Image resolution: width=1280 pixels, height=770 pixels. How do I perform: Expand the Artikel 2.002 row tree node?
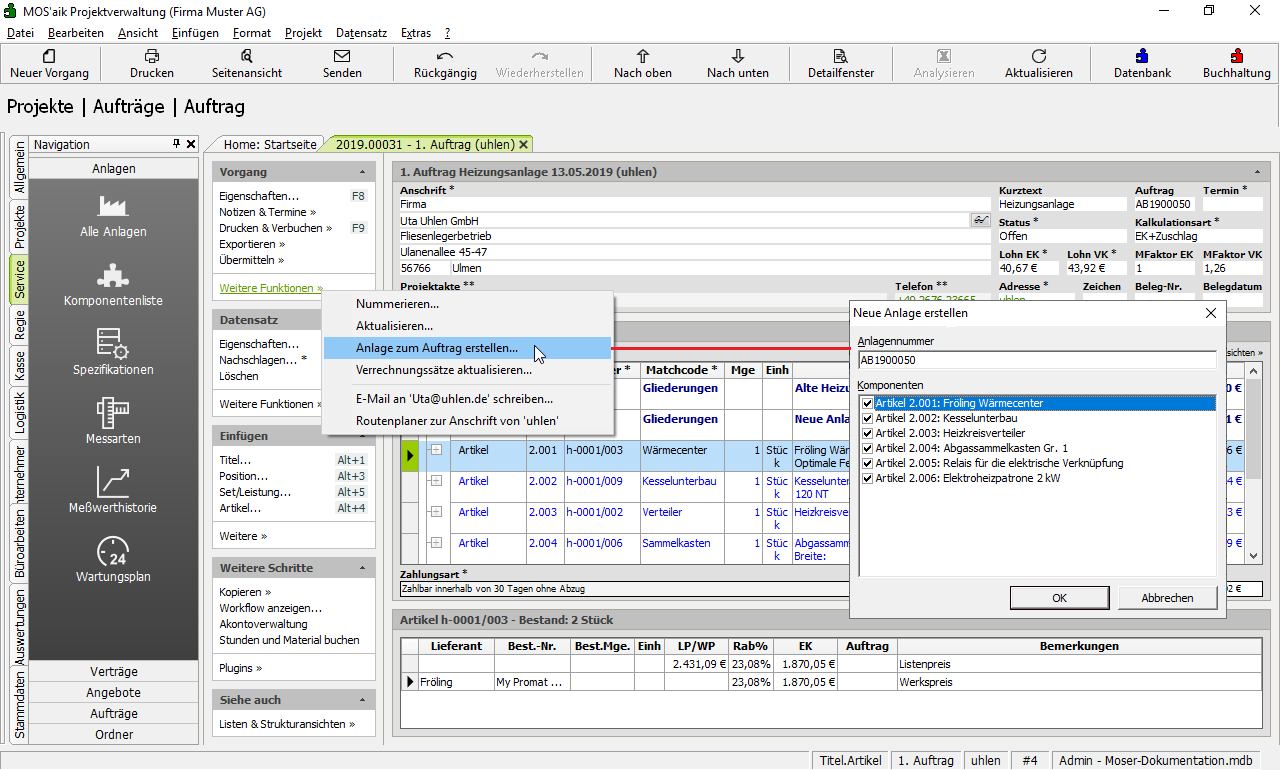pos(436,481)
